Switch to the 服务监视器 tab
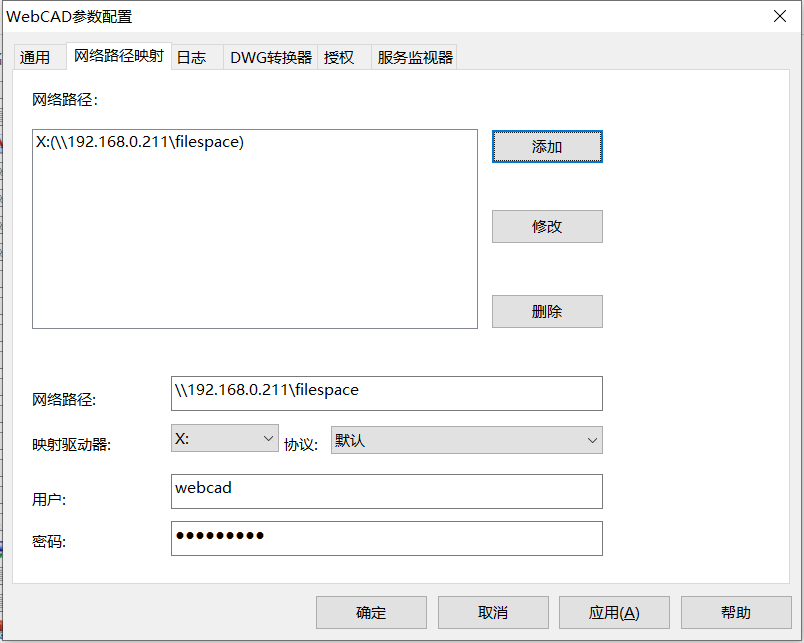The image size is (804, 643). point(414,57)
